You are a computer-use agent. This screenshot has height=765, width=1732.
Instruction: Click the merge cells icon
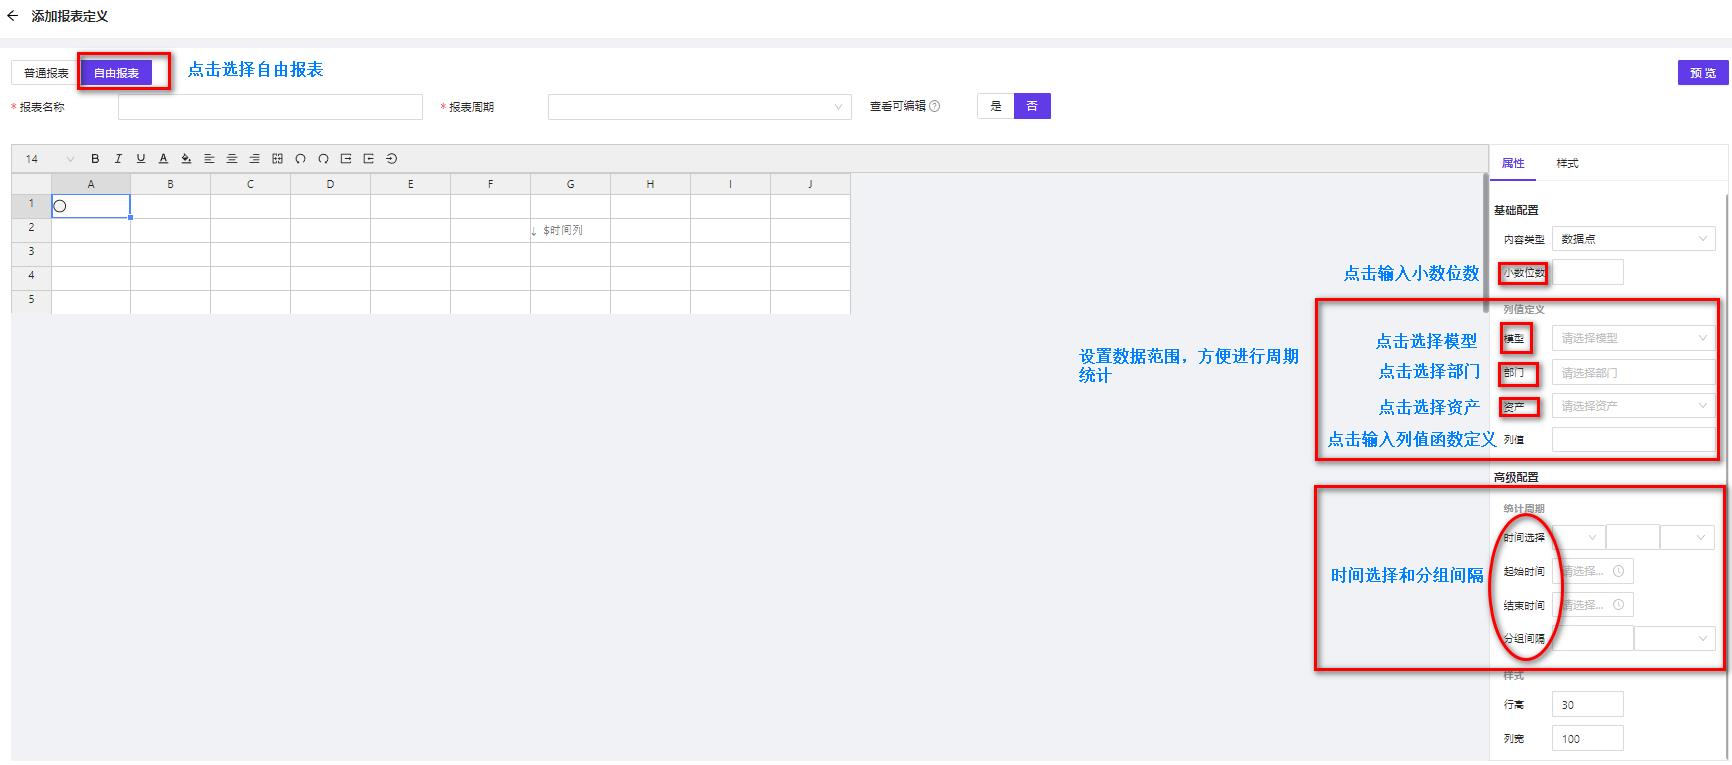pos(277,159)
